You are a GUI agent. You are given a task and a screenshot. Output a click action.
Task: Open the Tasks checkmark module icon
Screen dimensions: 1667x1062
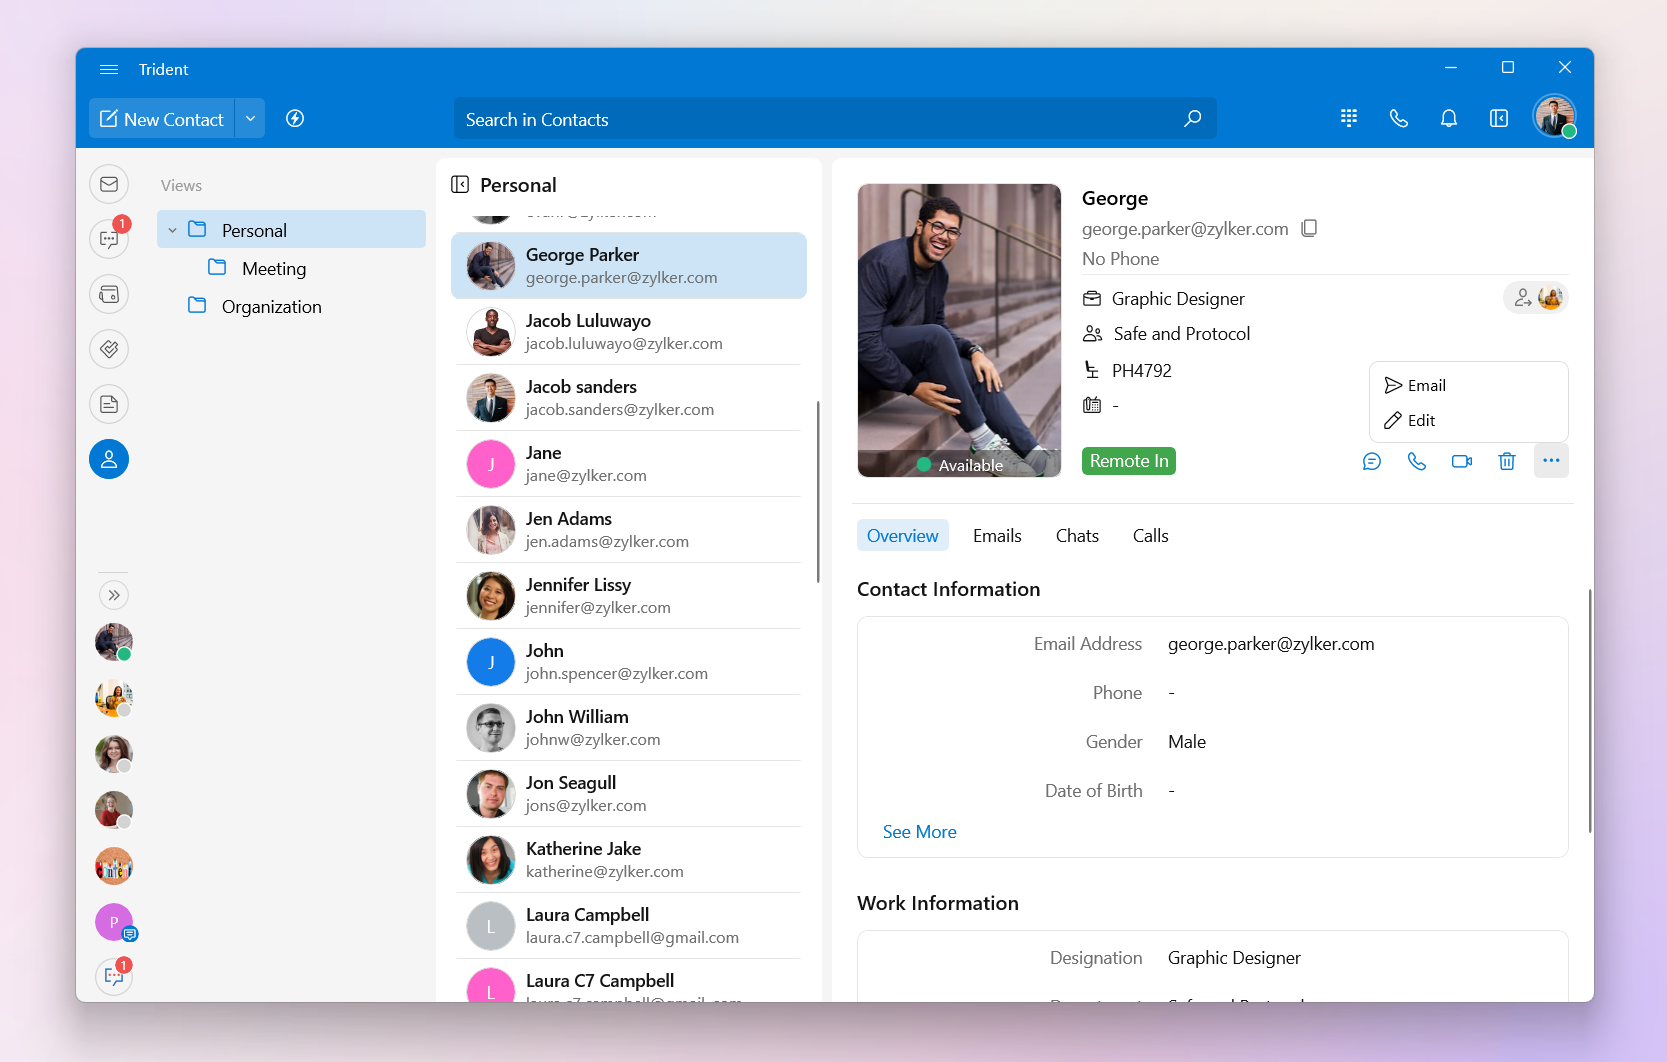109,349
